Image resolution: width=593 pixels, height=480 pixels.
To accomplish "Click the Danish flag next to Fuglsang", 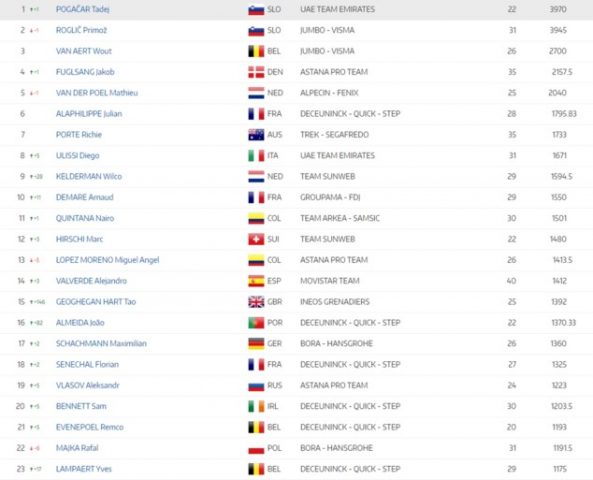I will coord(256,72).
